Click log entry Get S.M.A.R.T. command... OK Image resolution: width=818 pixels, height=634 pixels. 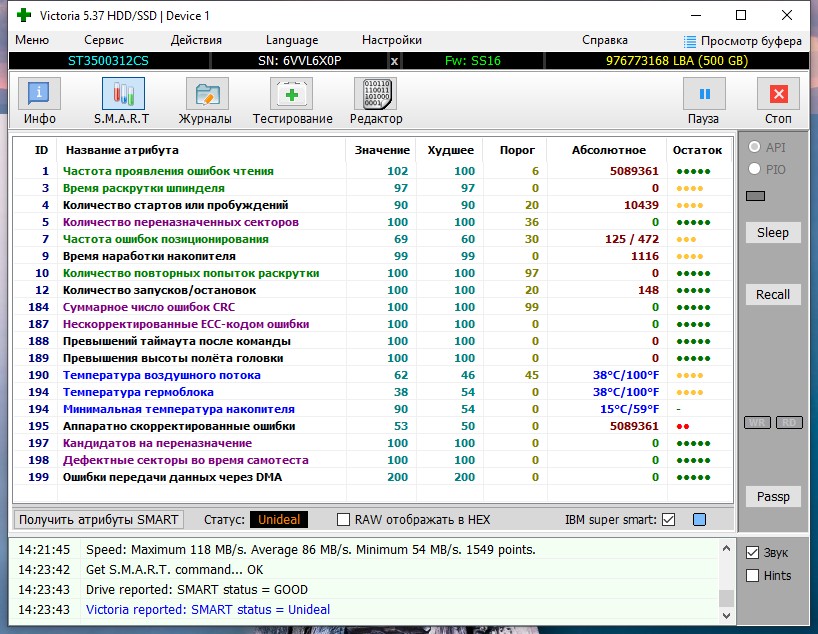174,570
